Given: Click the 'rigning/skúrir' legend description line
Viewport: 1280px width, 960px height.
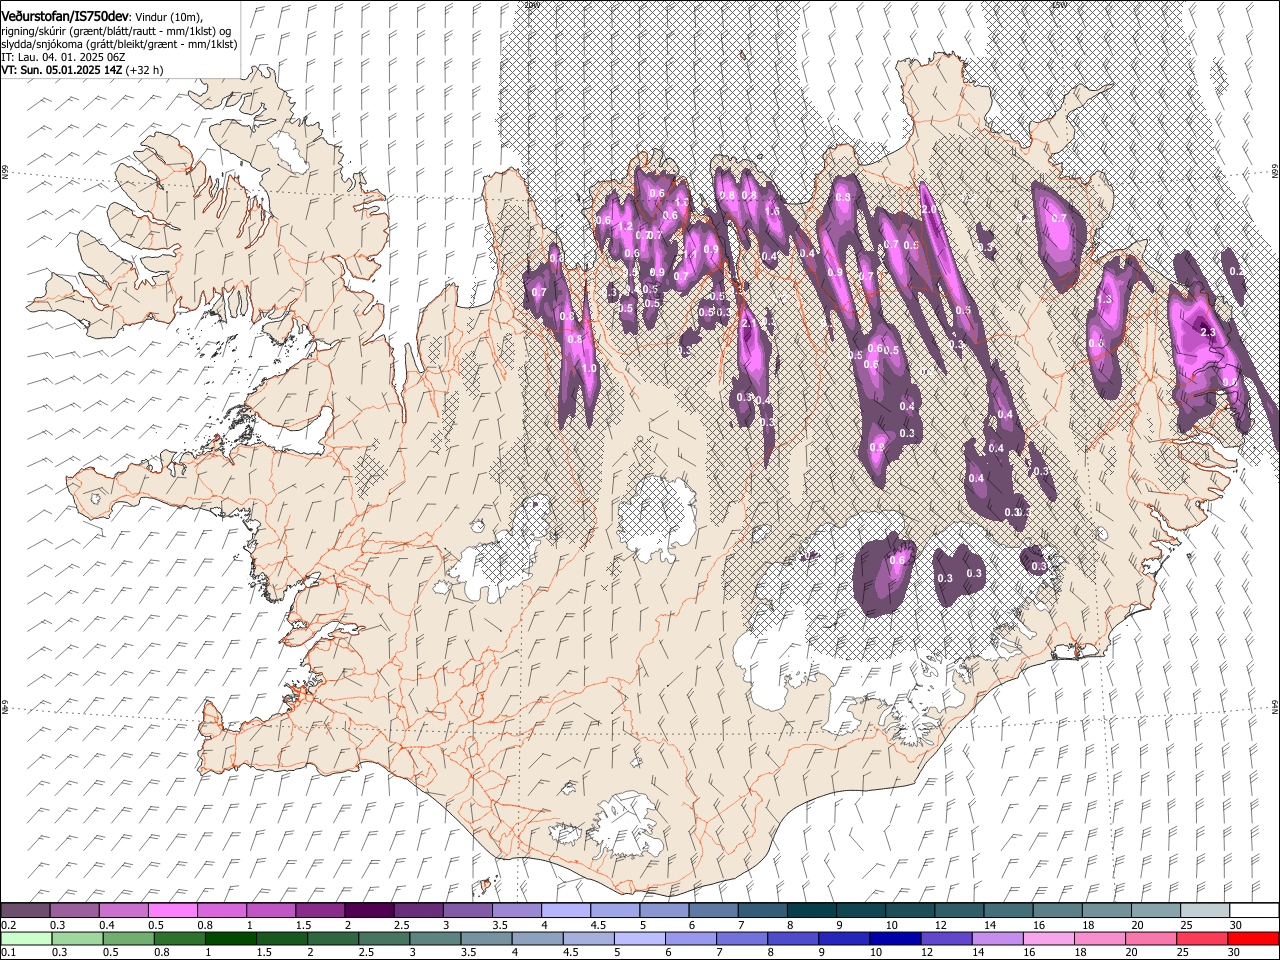Looking at the screenshot, I should click(116, 31).
